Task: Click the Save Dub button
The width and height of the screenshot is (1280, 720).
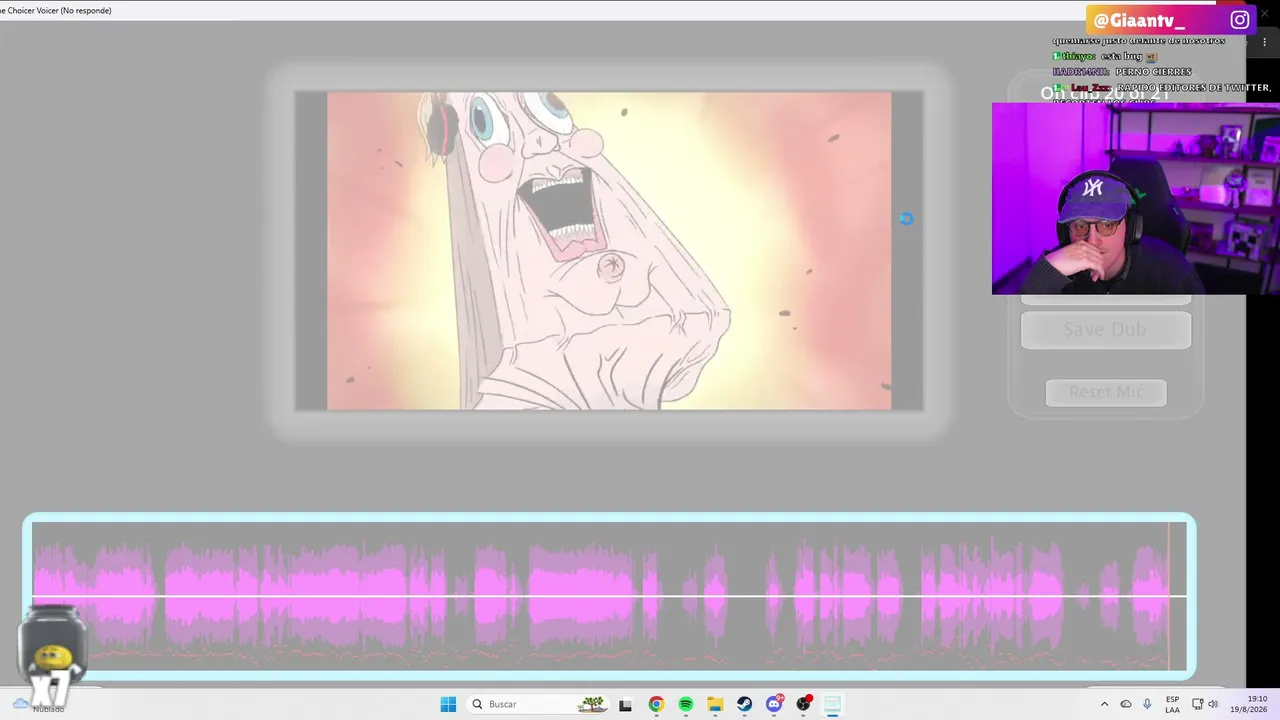Action: [x=1105, y=330]
